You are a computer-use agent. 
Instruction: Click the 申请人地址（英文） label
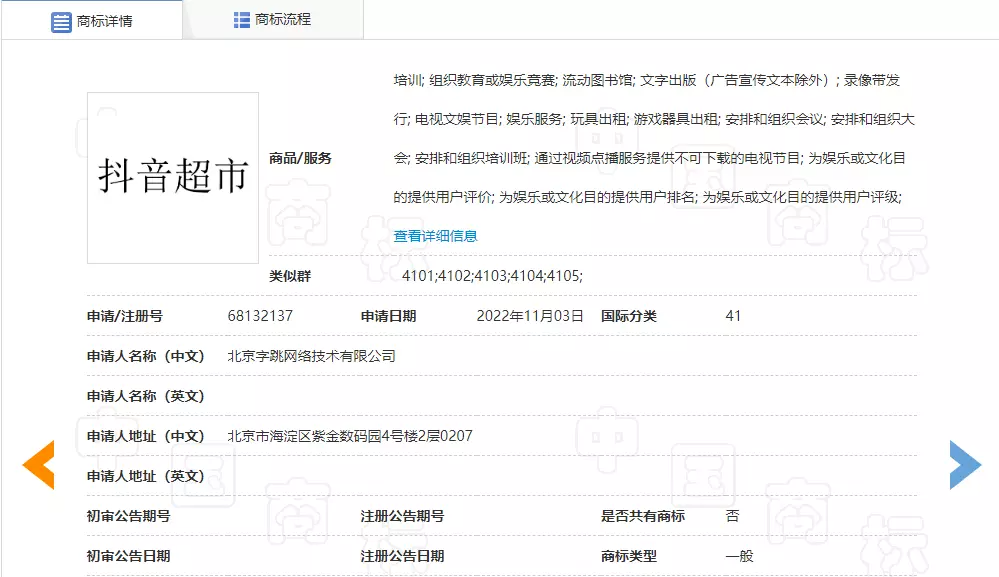pyautogui.click(x=146, y=476)
